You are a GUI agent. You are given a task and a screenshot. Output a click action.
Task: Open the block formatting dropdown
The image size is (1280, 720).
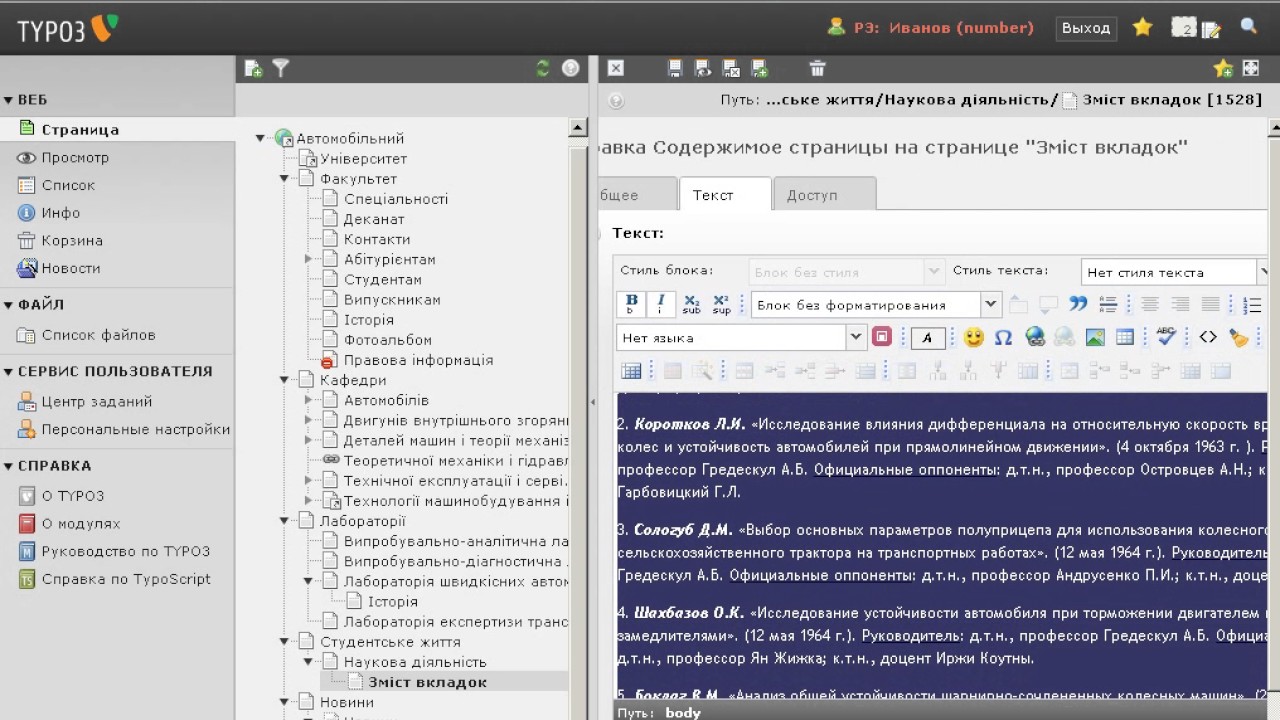[x=875, y=305]
